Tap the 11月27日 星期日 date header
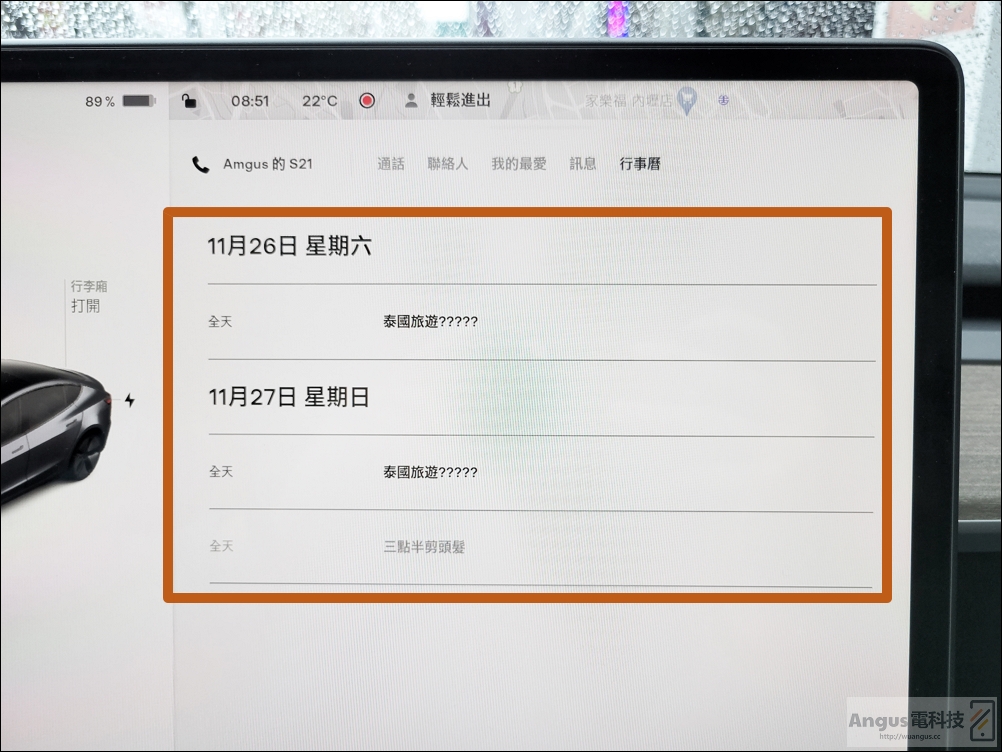Screen dimensions: 1002x752 point(289,397)
